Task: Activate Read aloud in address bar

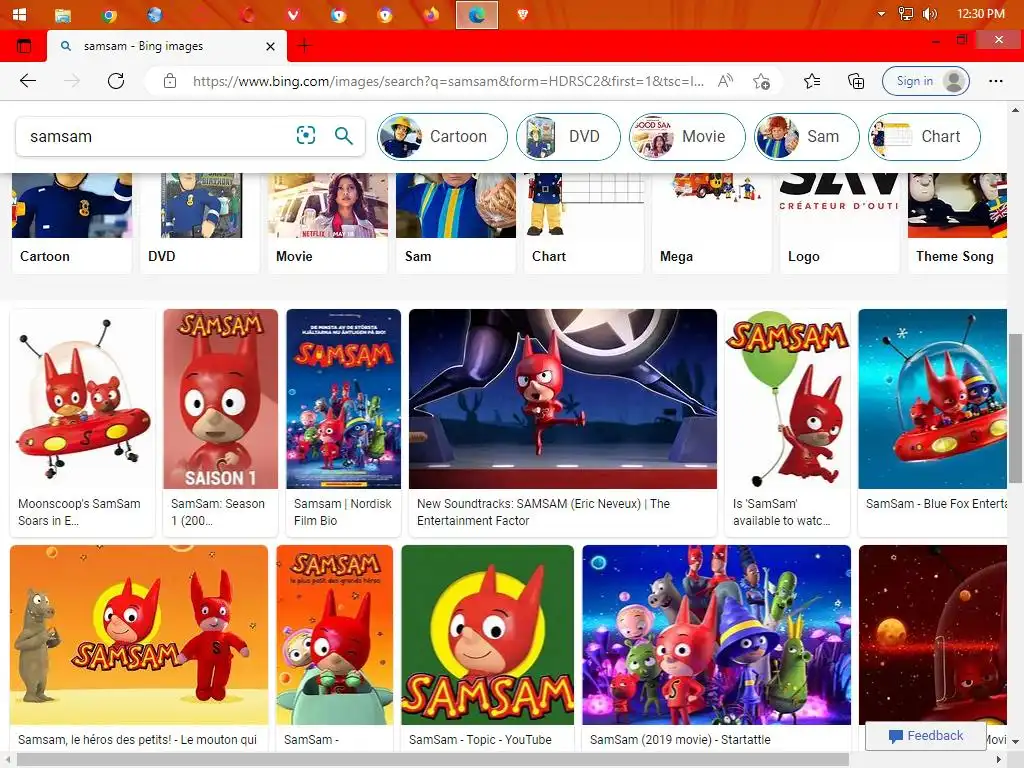Action: pyautogui.click(x=726, y=81)
